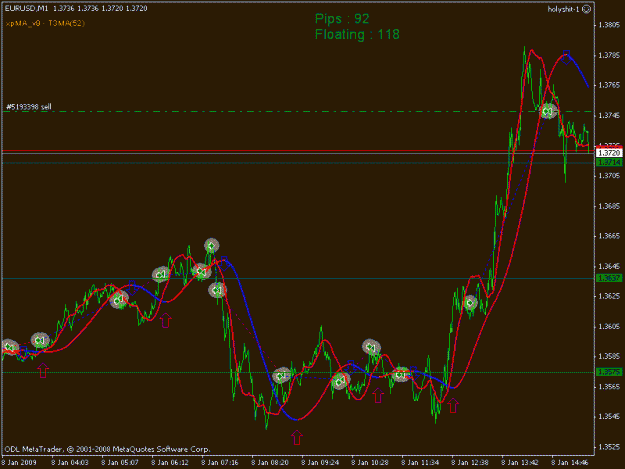Click the '8 Jan 14:46' time axis label
The width and height of the screenshot is (625, 469).
pos(570,463)
